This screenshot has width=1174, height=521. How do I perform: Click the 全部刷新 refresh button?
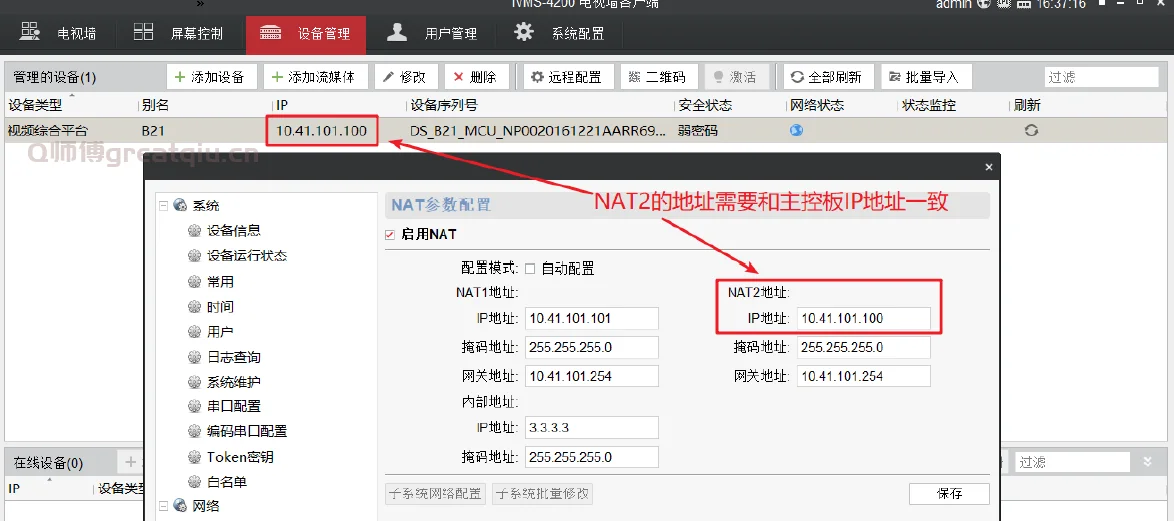tap(828, 77)
